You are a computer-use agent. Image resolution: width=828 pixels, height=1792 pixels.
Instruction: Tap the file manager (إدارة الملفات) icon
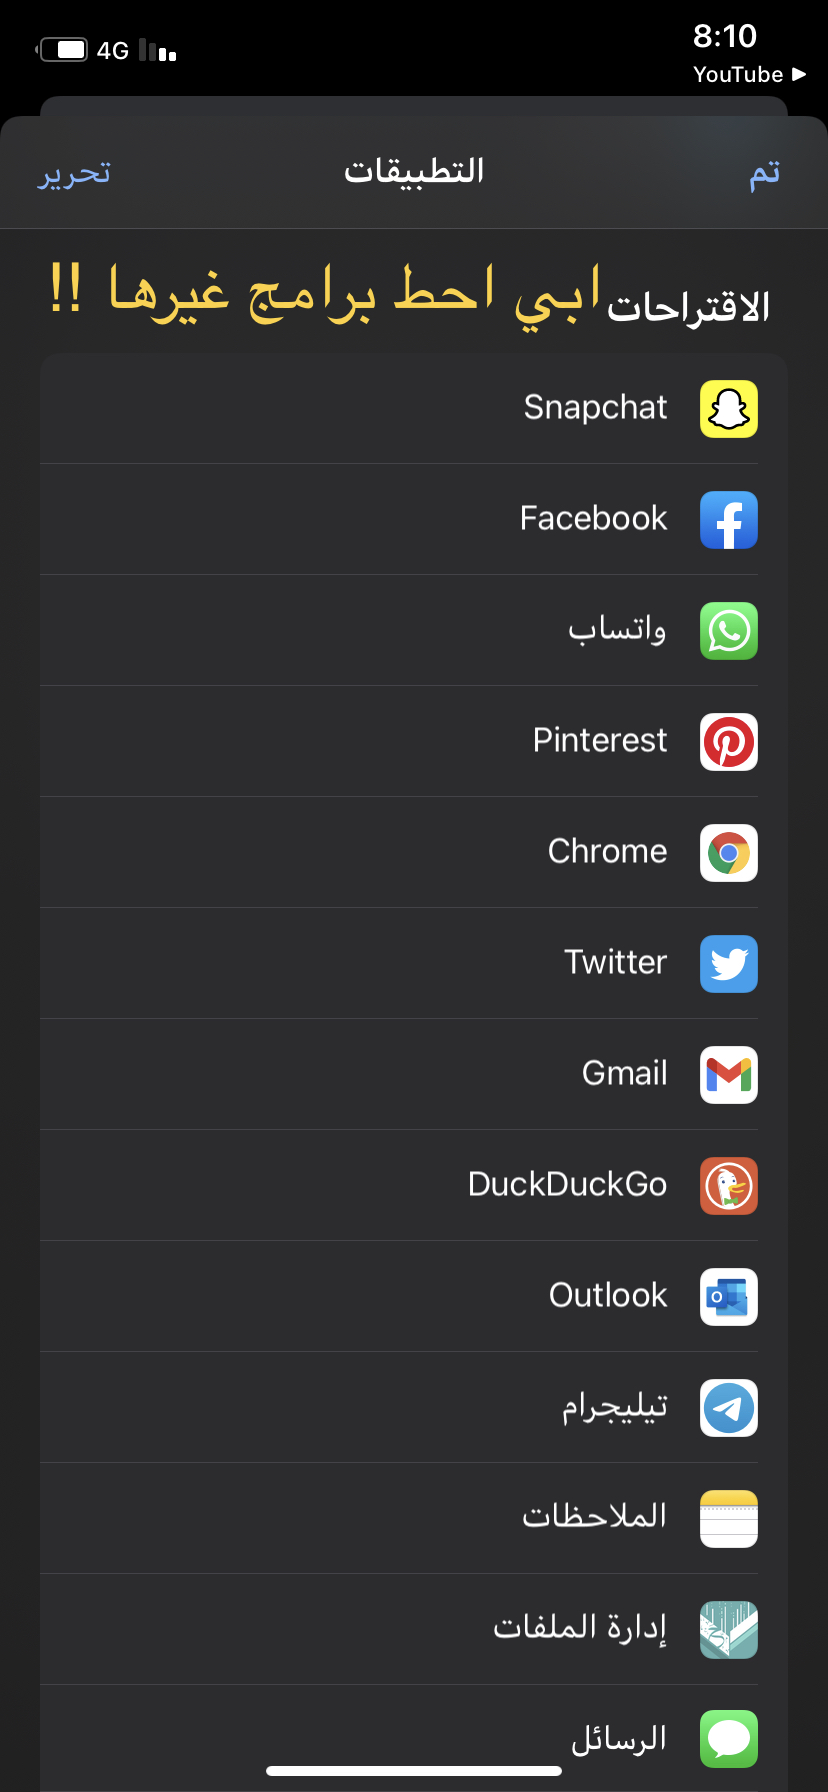[729, 1630]
